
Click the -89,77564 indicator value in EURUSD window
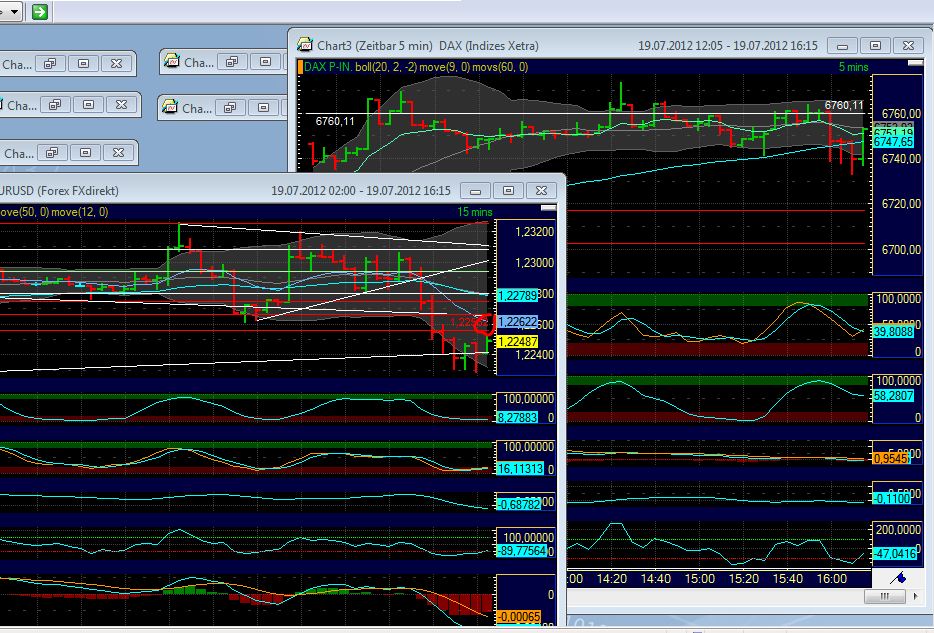tap(521, 551)
